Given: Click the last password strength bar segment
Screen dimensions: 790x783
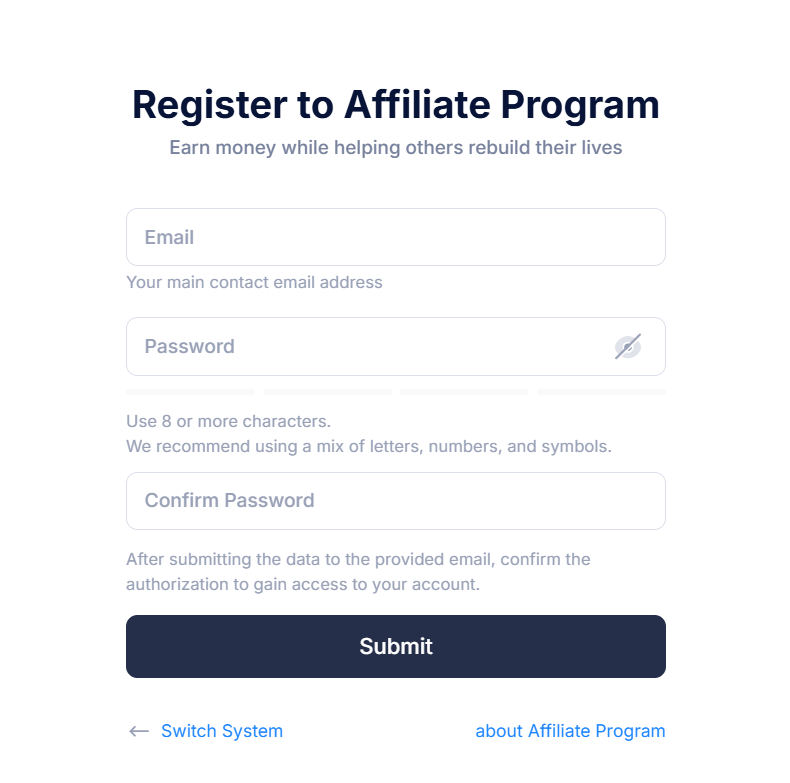Looking at the screenshot, I should click(x=602, y=392).
